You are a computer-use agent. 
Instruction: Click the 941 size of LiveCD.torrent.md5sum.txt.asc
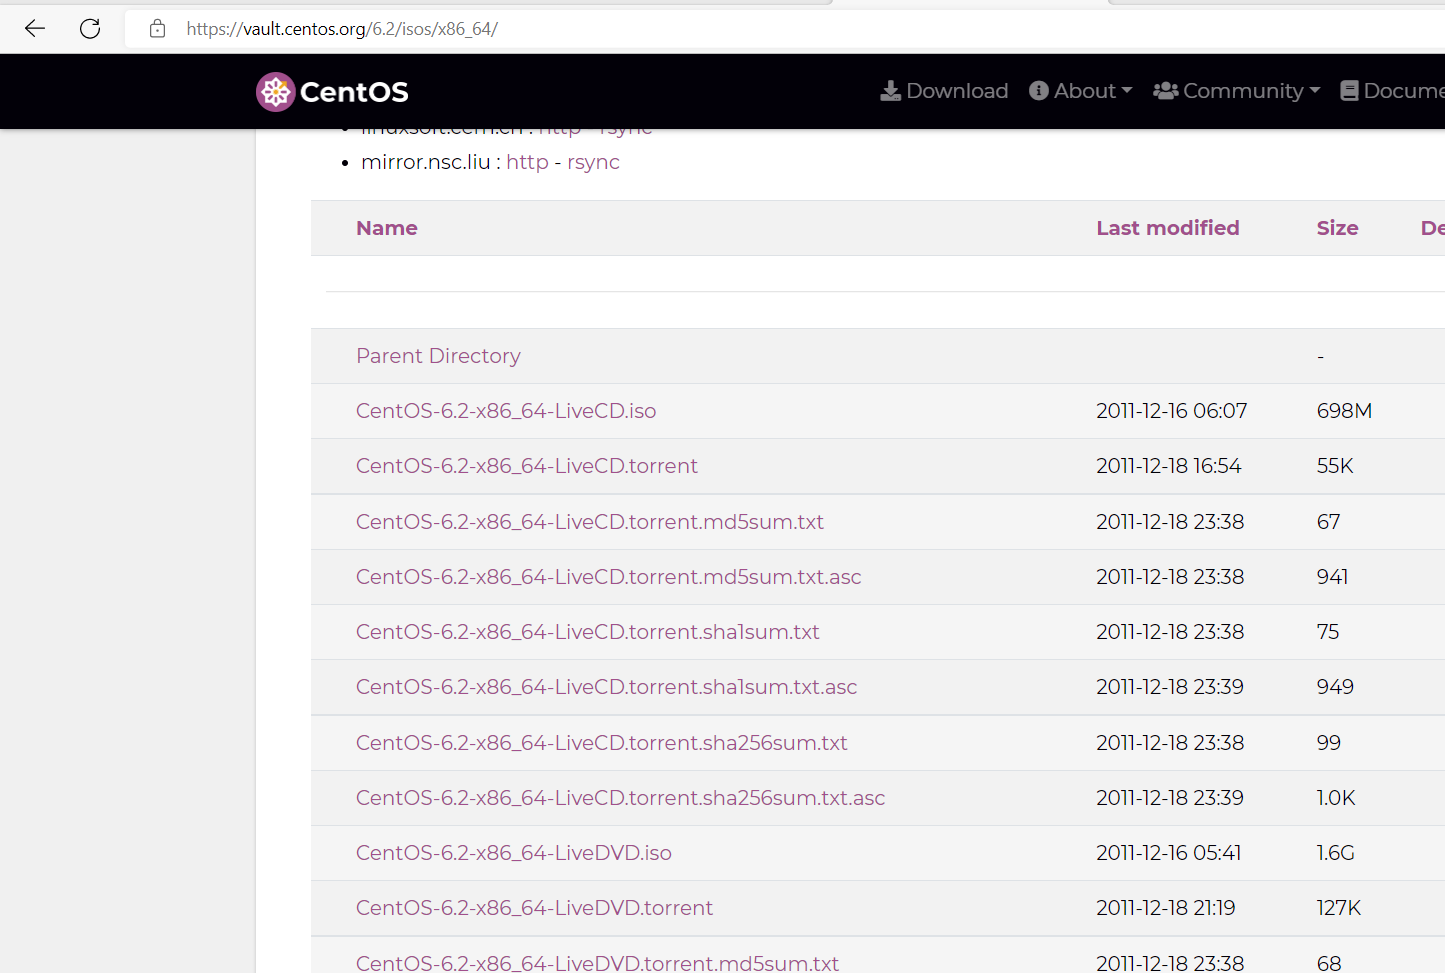1332,577
